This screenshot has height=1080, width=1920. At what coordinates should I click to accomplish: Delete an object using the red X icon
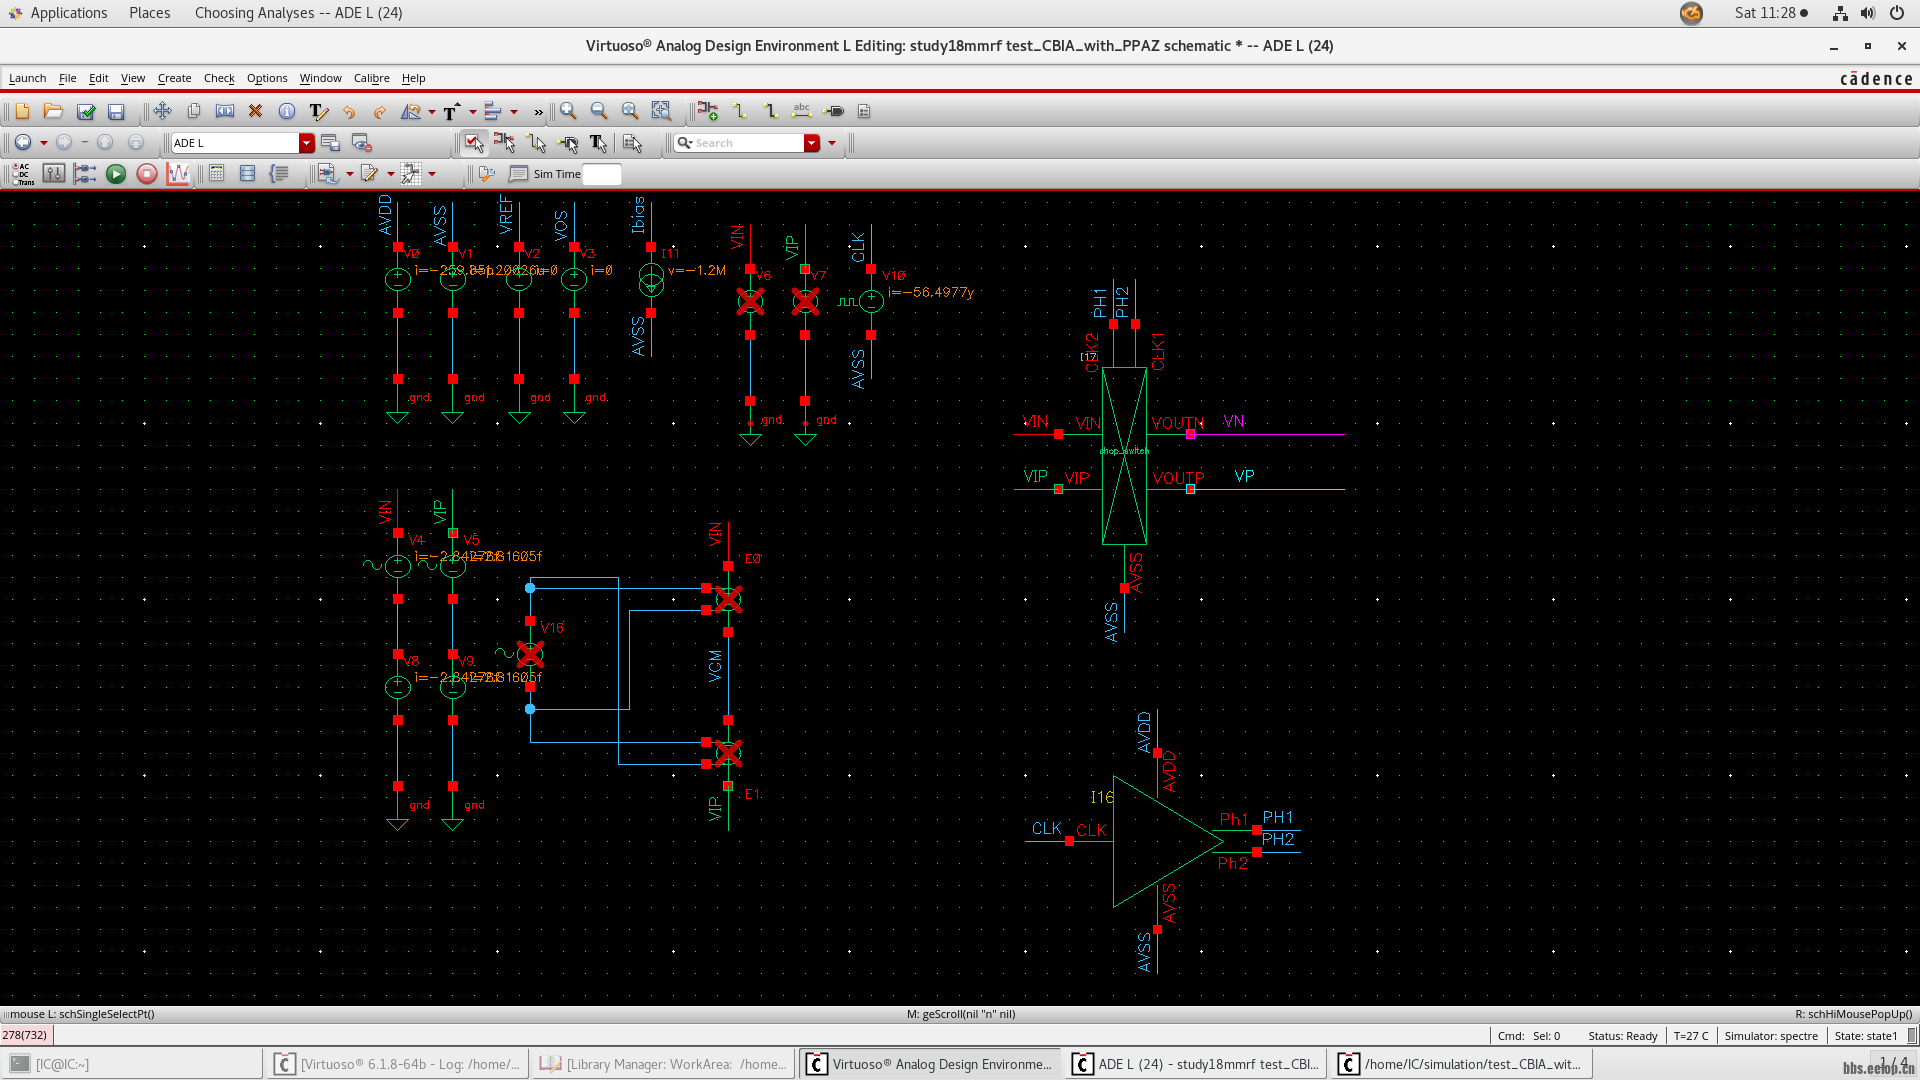tap(253, 112)
